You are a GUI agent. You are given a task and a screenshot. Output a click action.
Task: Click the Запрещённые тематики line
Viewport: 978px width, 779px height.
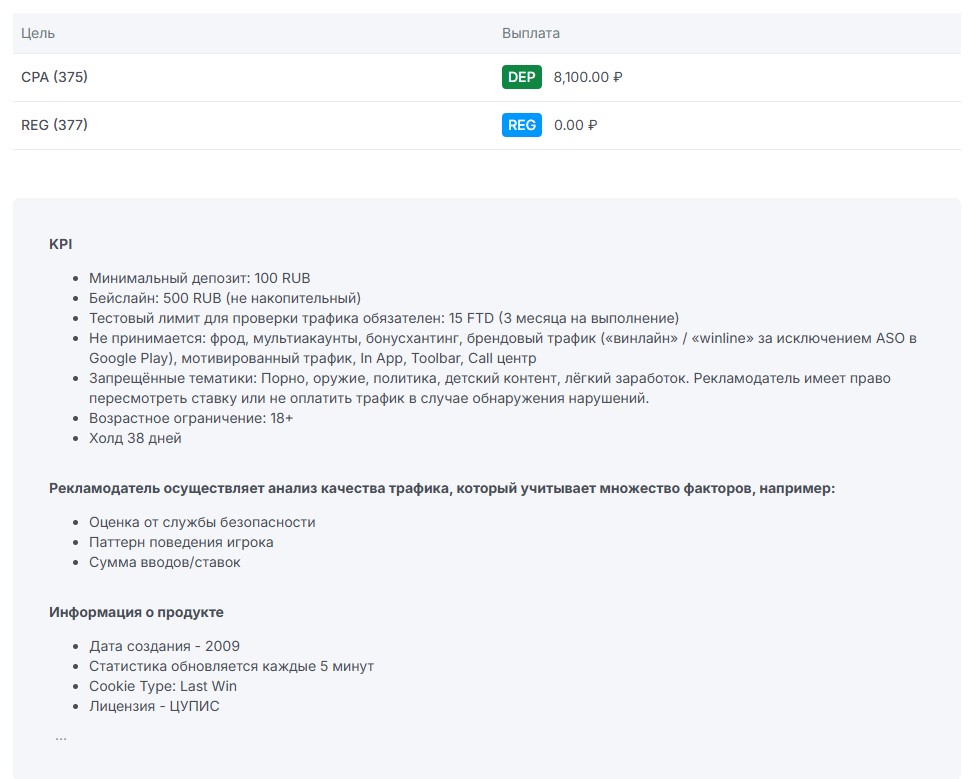coord(490,388)
